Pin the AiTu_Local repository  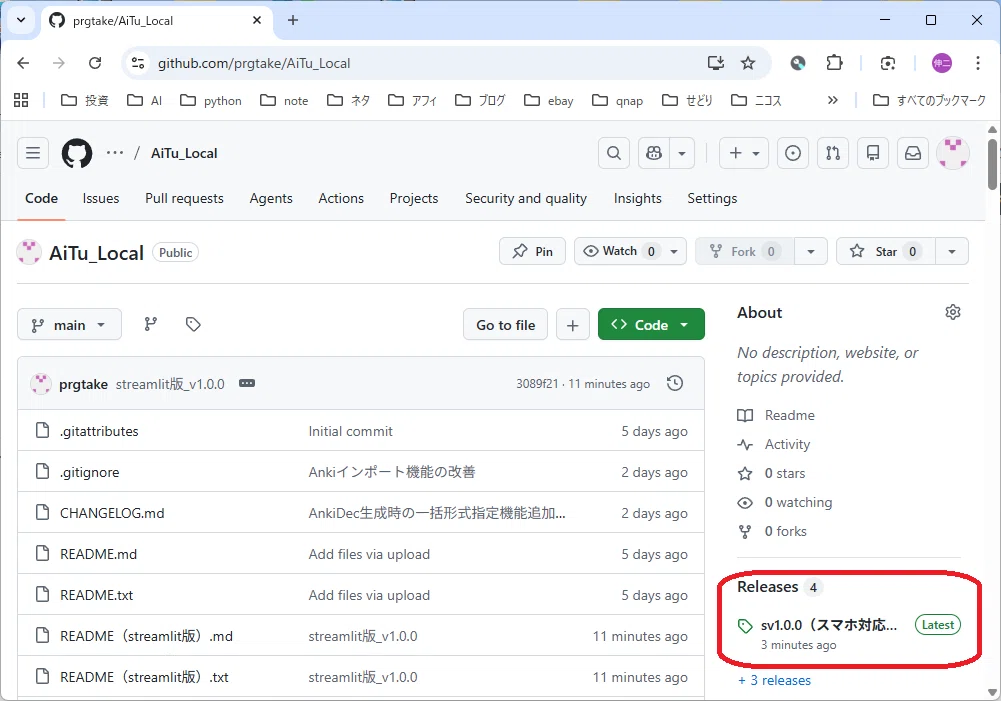tap(532, 252)
